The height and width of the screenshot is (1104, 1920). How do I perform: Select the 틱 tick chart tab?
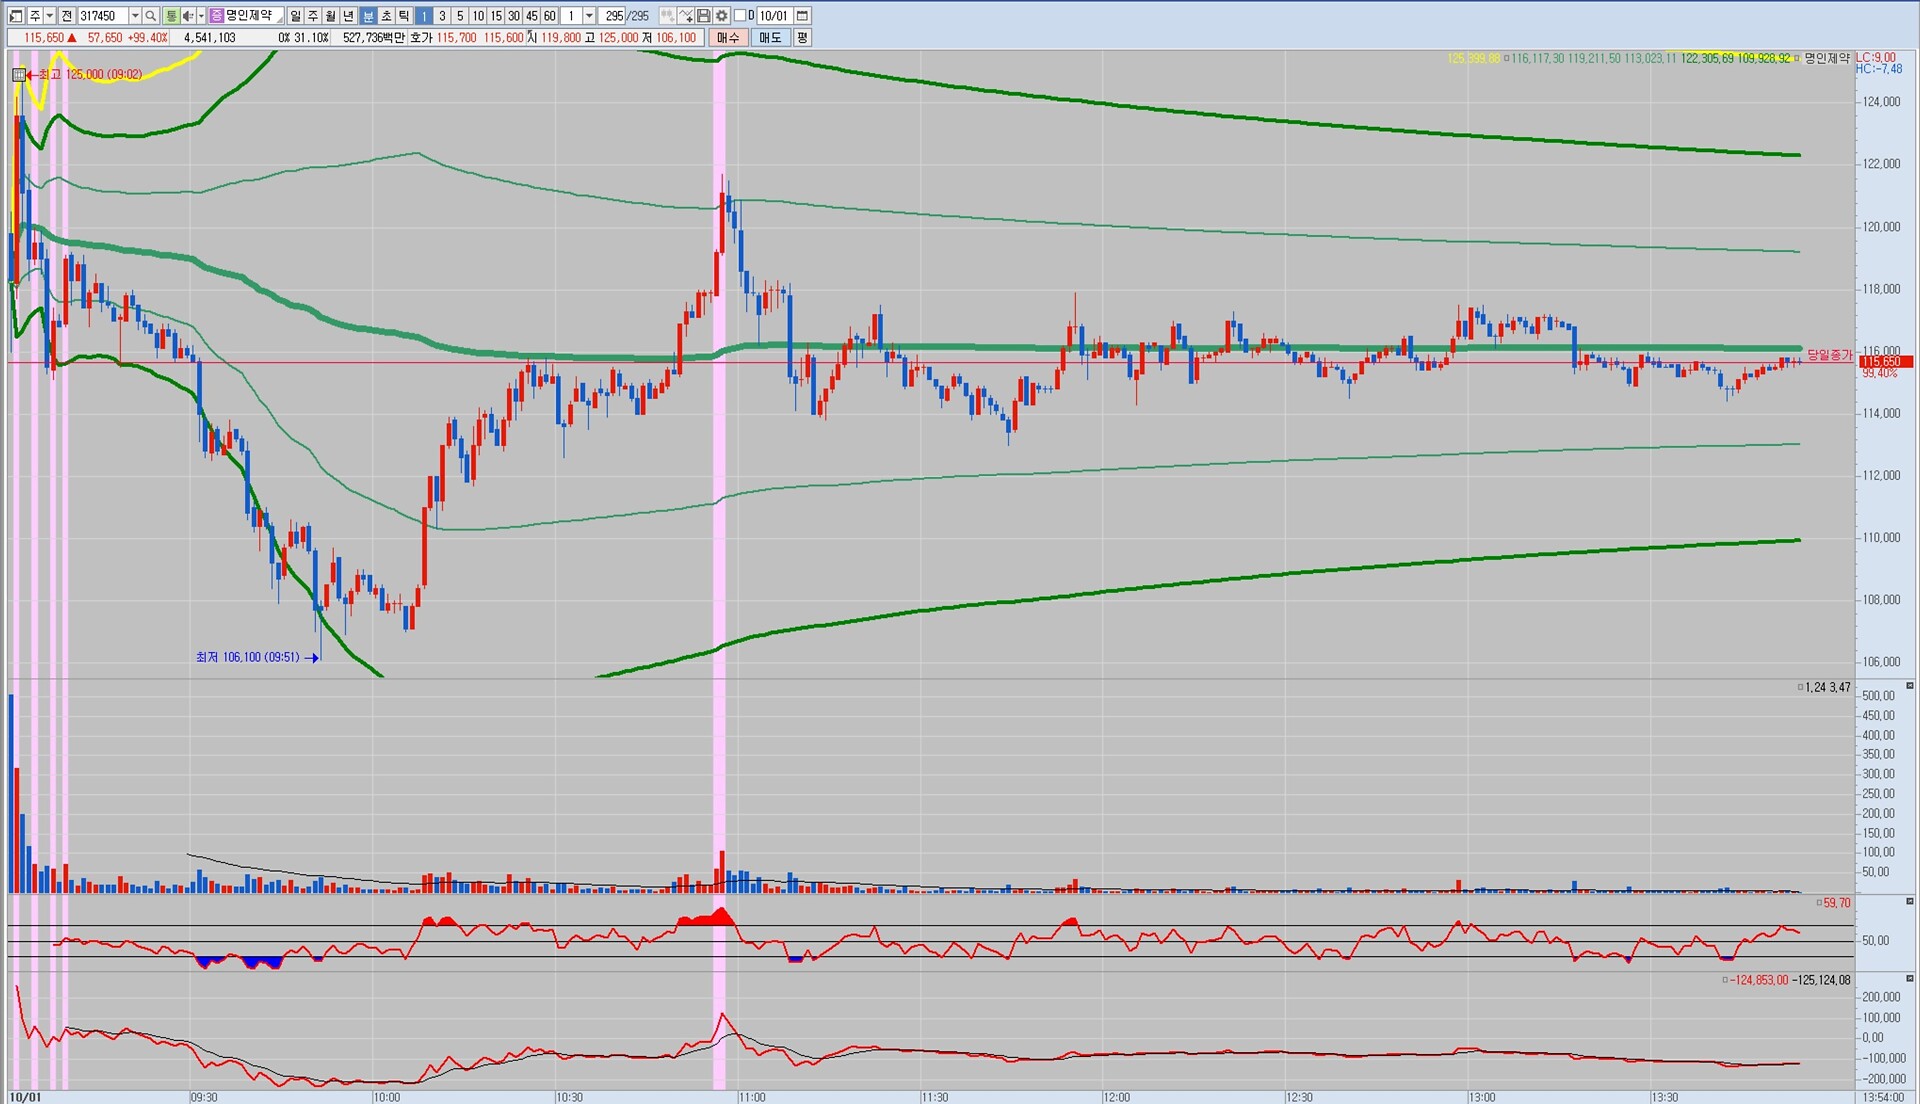404,16
